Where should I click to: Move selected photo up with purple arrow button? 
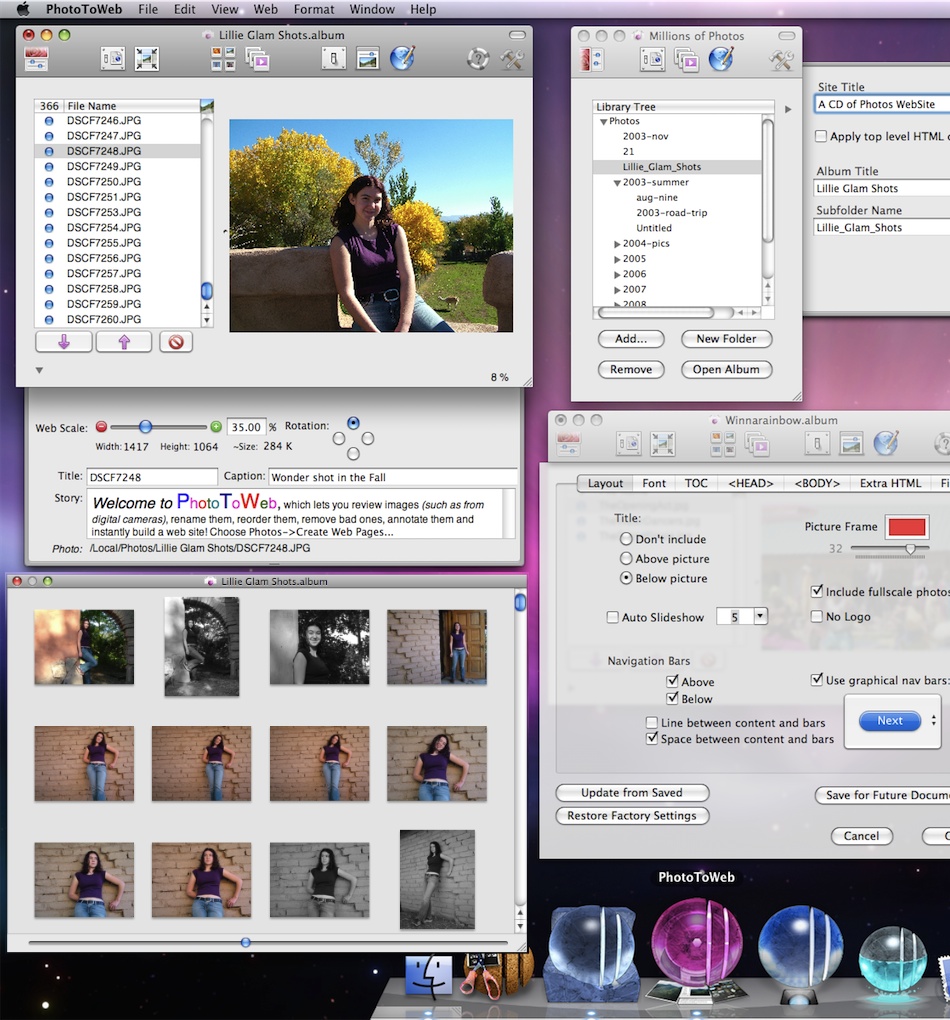124,342
